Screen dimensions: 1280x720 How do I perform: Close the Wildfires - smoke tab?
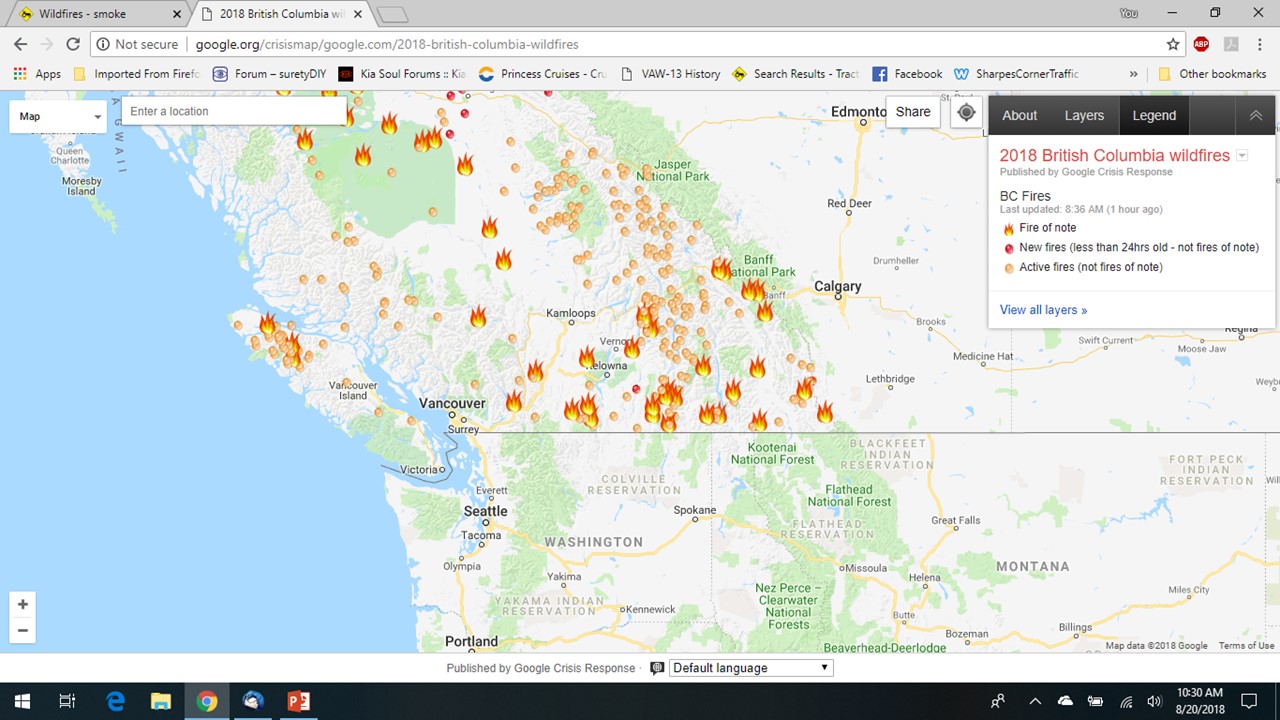point(178,14)
